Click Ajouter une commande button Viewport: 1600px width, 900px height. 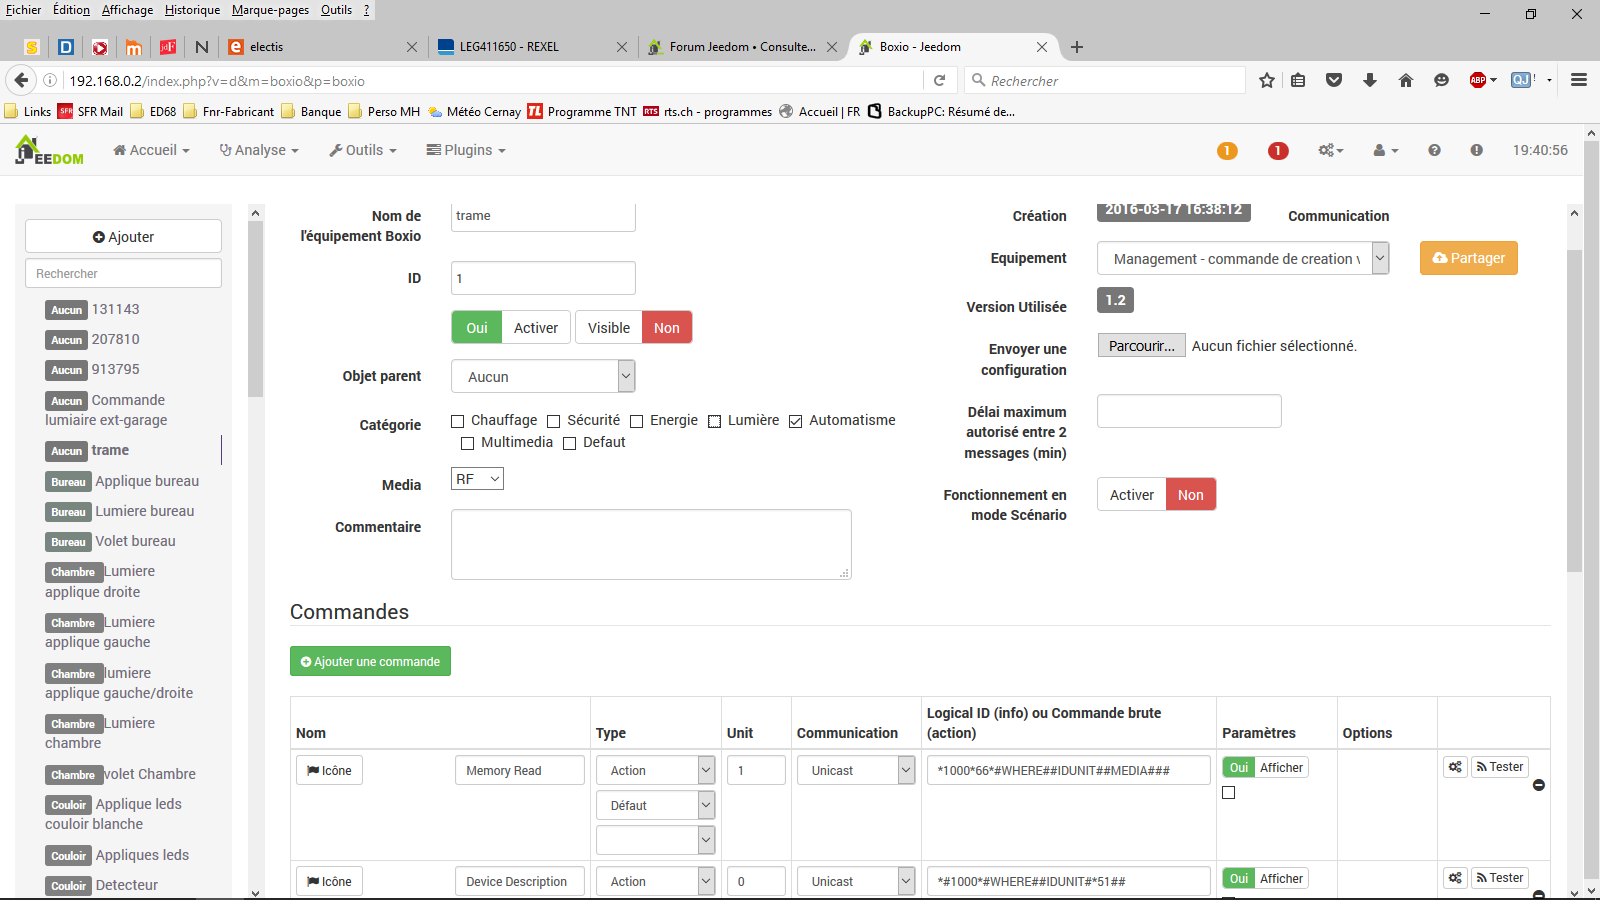point(370,661)
